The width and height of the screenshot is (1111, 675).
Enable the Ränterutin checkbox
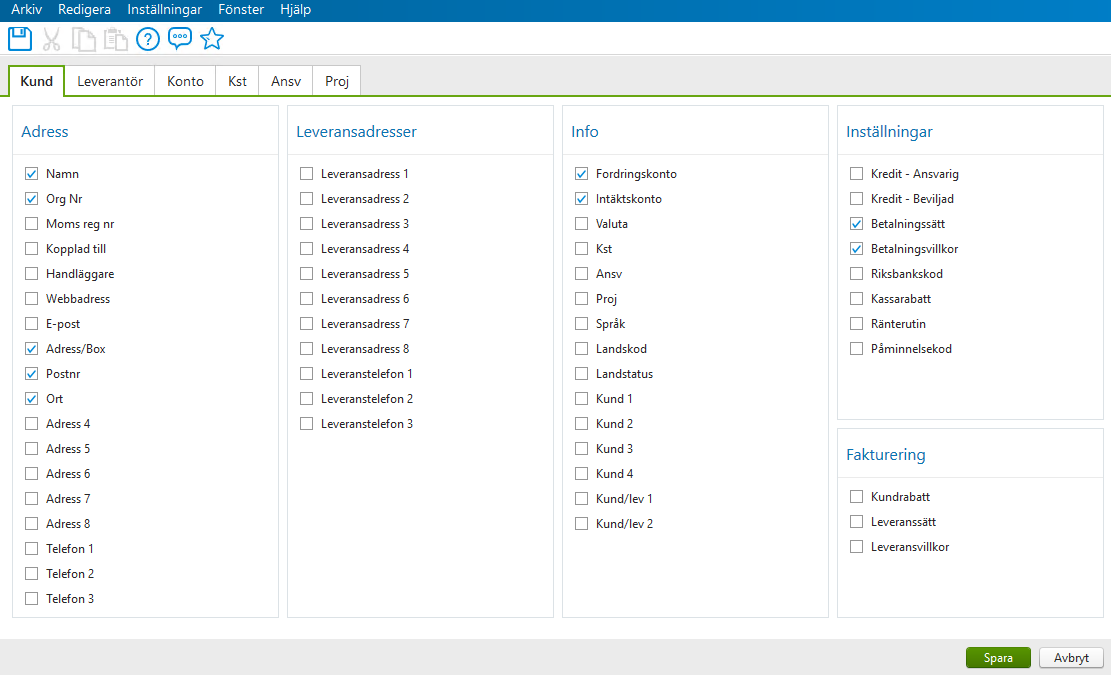856,323
